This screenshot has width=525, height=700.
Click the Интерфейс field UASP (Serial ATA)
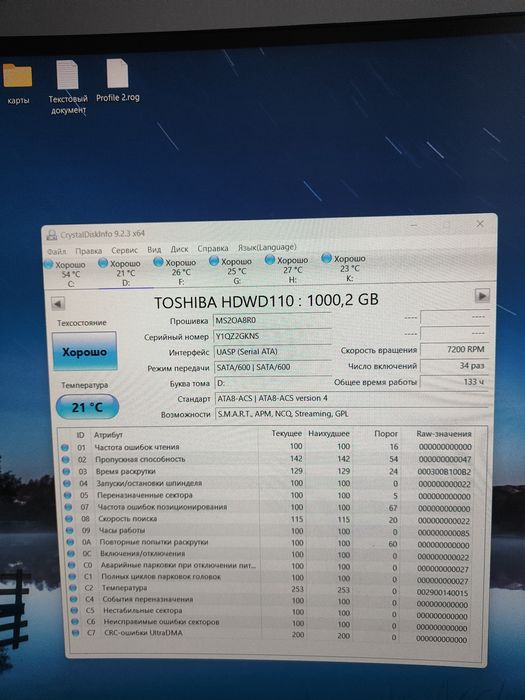[273, 352]
